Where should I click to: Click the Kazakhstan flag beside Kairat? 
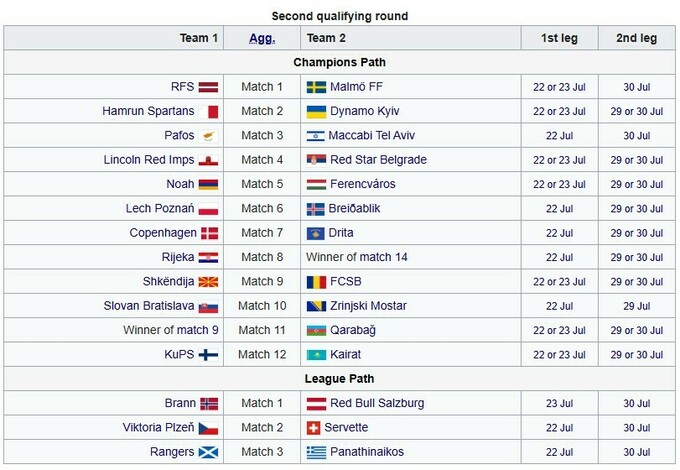pyautogui.click(x=316, y=354)
